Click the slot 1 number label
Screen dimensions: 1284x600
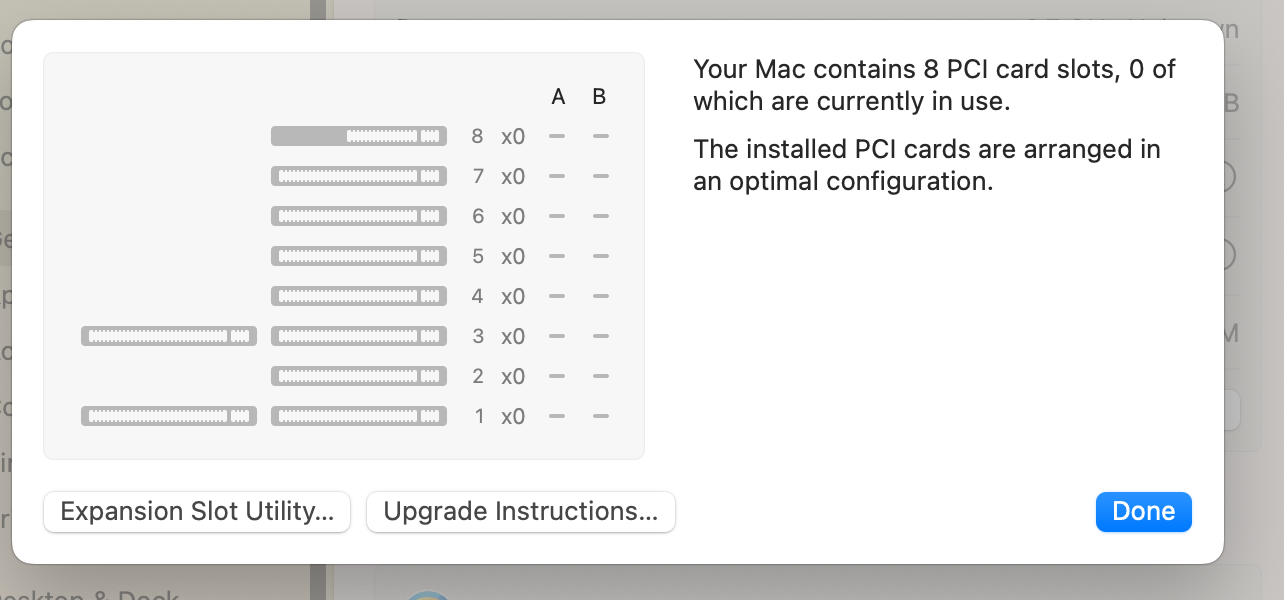click(x=478, y=416)
